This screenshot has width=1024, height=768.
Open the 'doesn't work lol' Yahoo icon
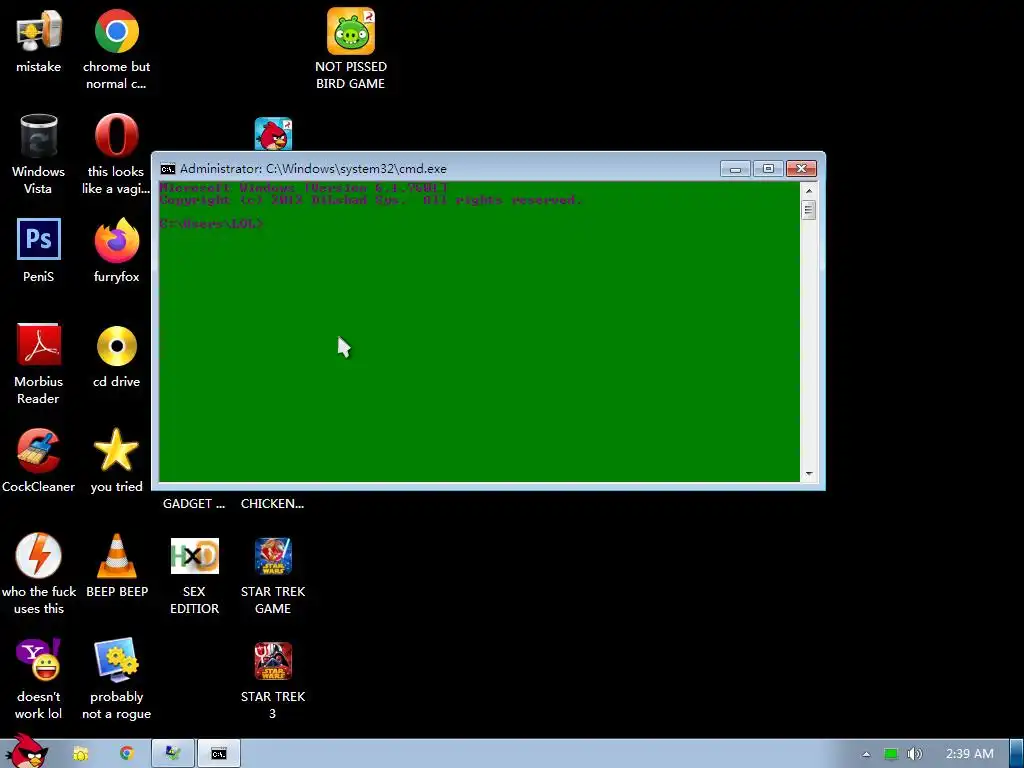(39, 660)
